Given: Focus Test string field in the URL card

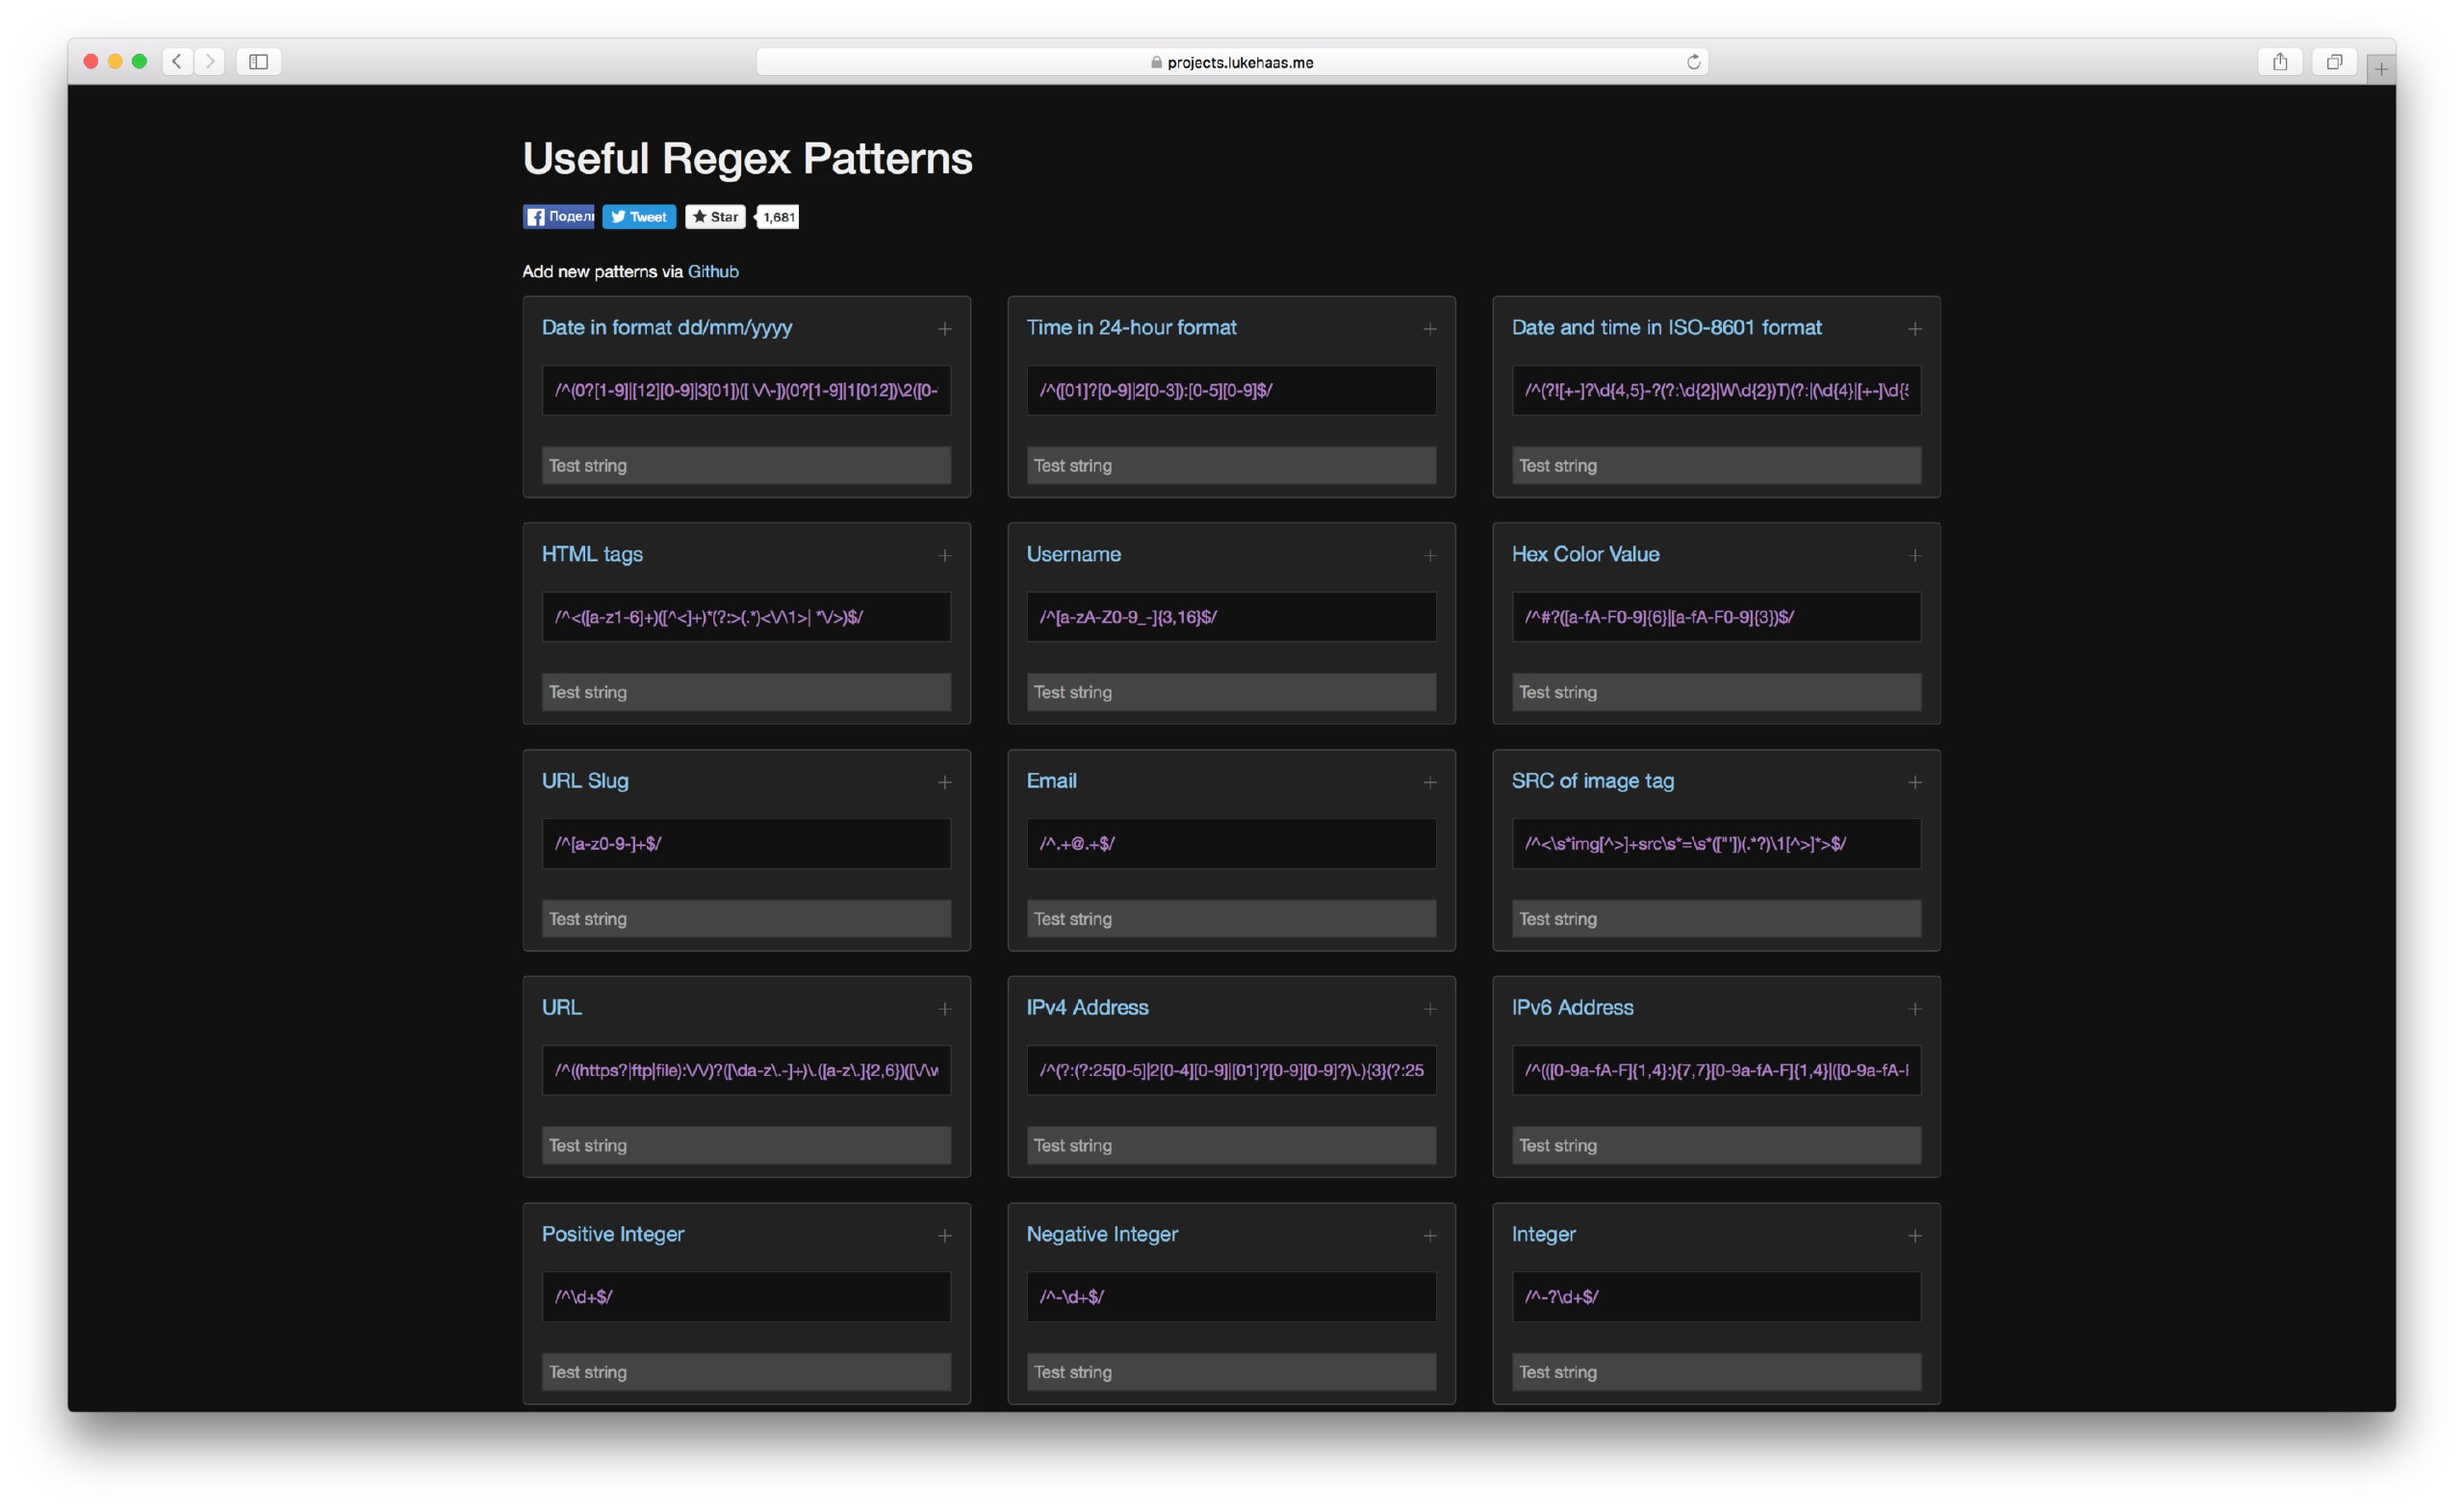Looking at the screenshot, I should point(746,1145).
